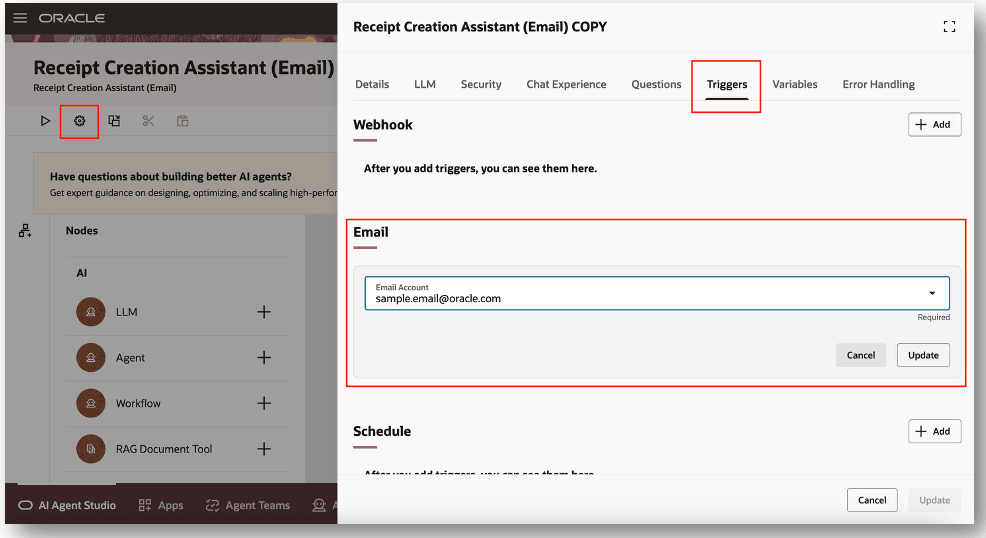Click the disabled Update button at panel bottom
The width and height of the screenshot is (986, 538).
934,500
